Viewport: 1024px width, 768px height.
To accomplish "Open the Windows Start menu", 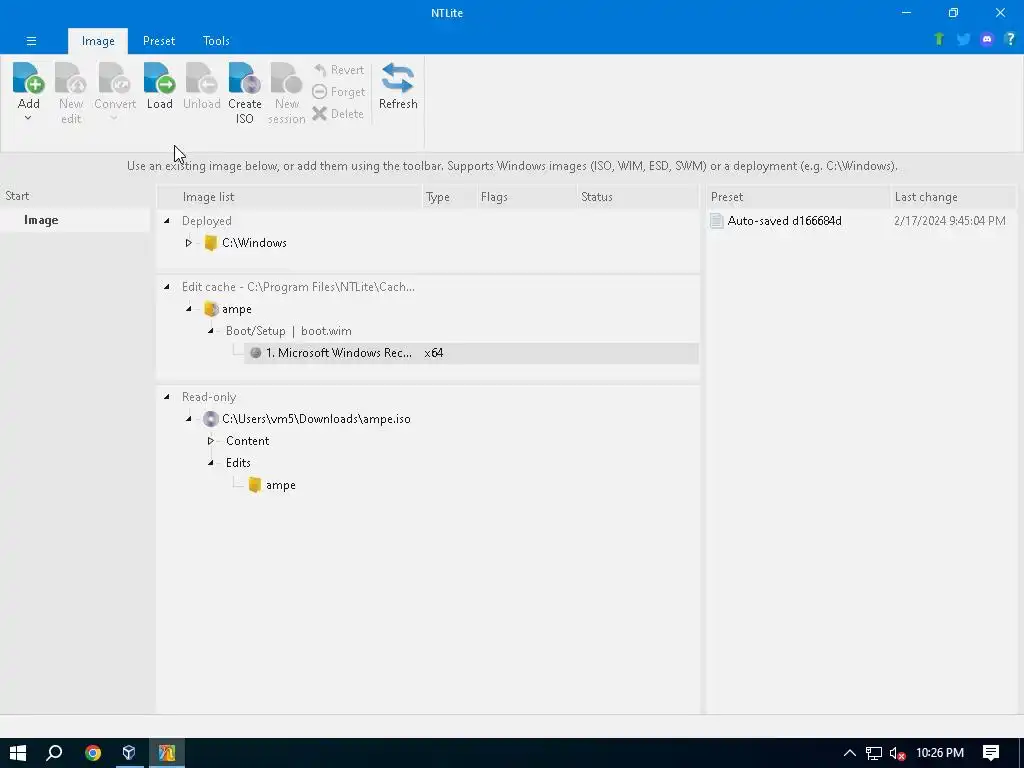I will [18, 753].
